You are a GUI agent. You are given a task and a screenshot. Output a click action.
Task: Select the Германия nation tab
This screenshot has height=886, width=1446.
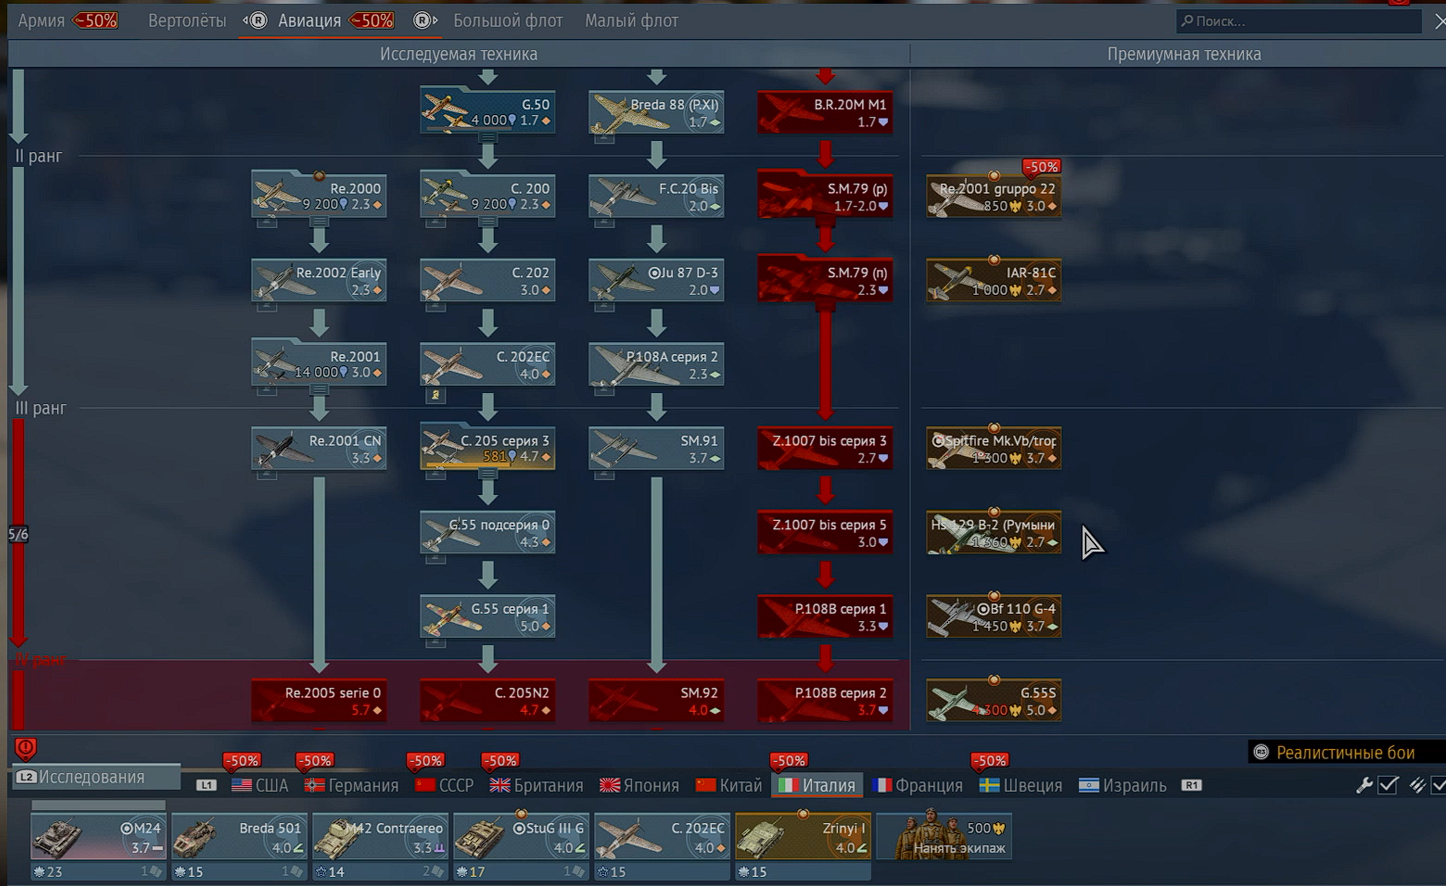(x=351, y=785)
